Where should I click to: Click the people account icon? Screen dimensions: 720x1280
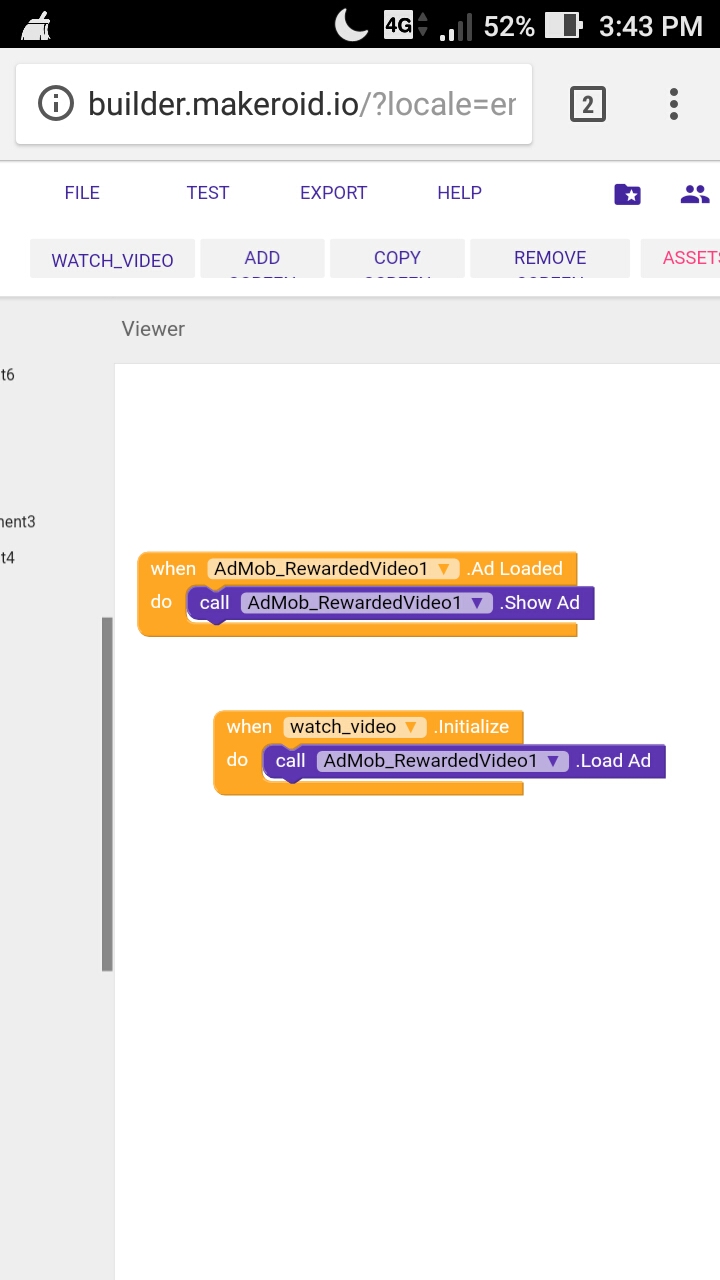click(694, 194)
